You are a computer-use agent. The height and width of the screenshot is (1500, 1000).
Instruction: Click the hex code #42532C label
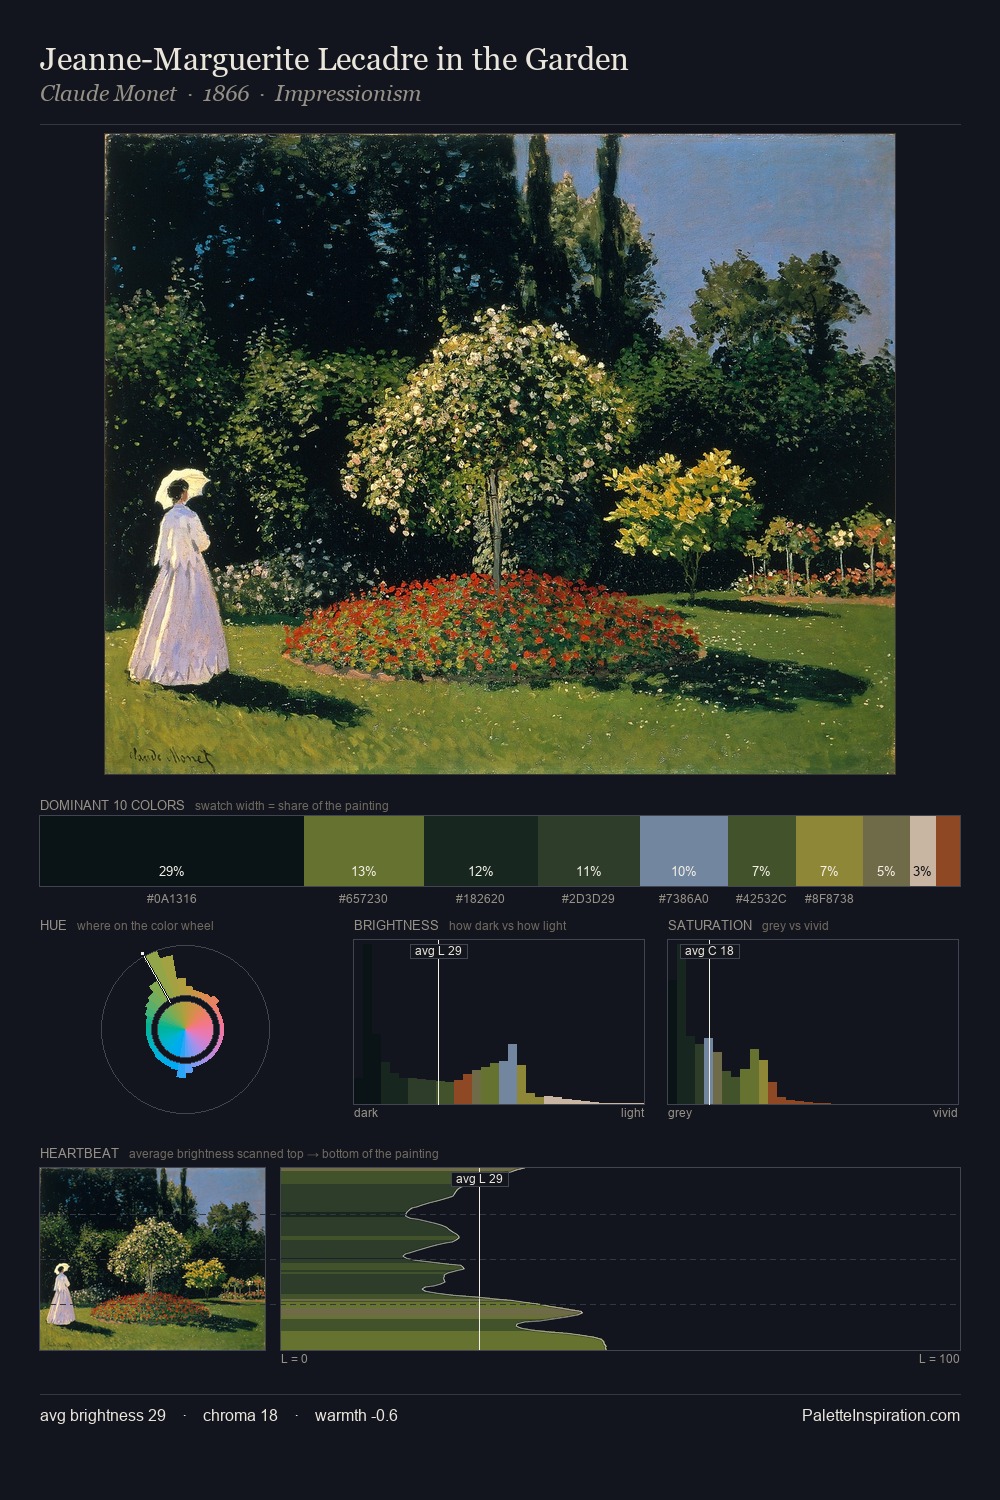click(x=761, y=898)
